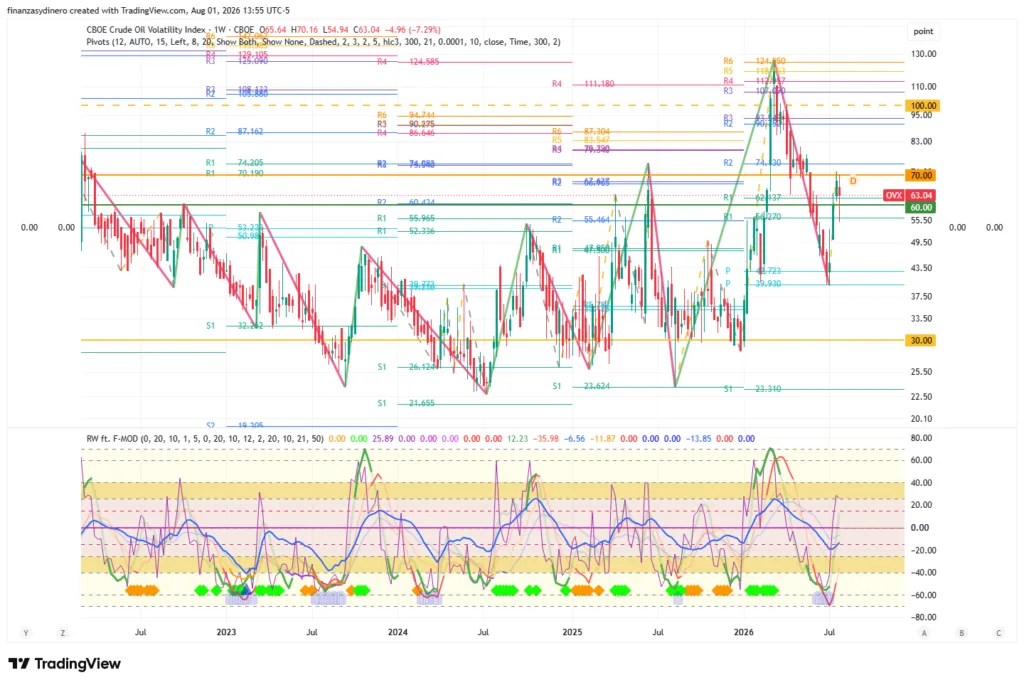Screen dimensions: 1024x685
Task: Click the 20.10 price scale label
Action: [921, 419]
